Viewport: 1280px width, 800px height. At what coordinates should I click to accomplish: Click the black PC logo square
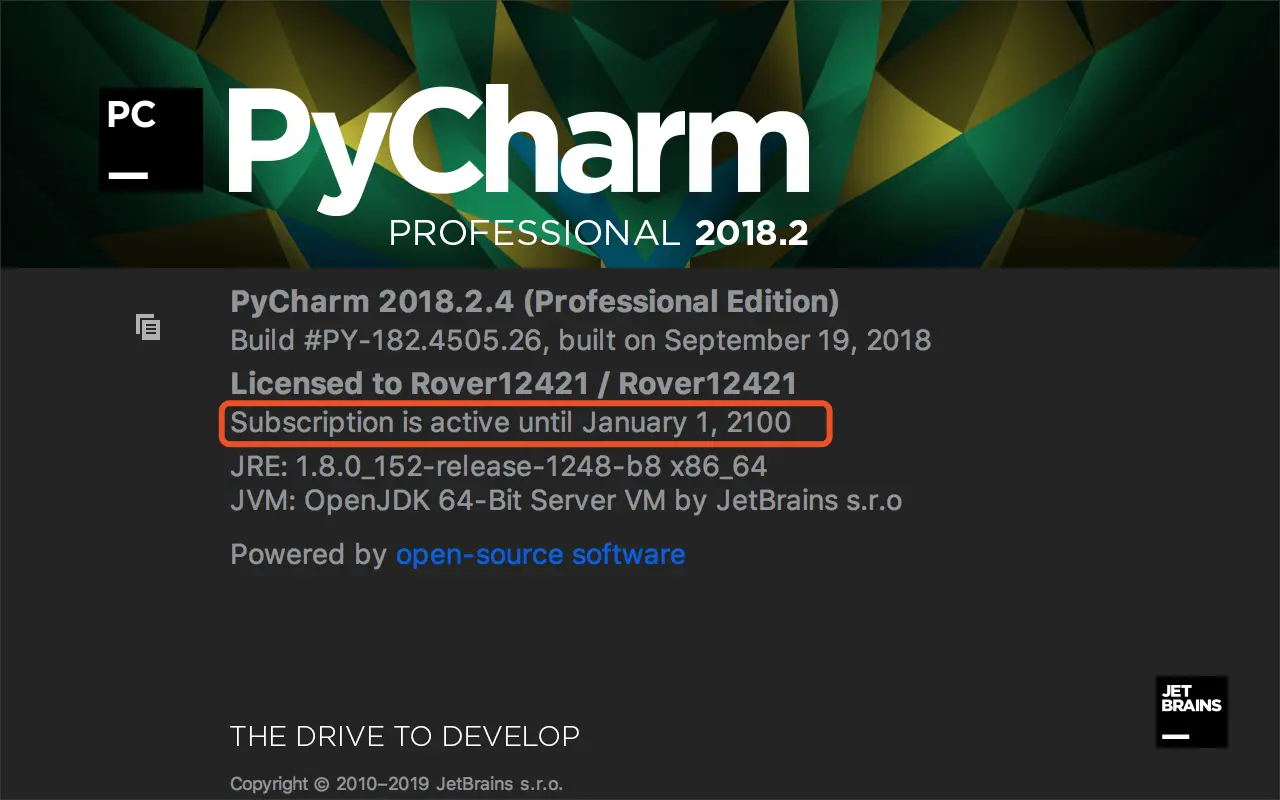click(151, 140)
